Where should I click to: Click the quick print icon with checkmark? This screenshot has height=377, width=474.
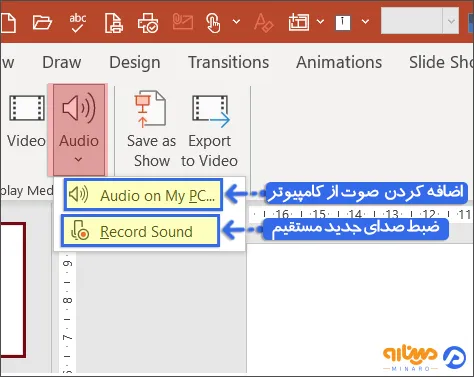148,23
